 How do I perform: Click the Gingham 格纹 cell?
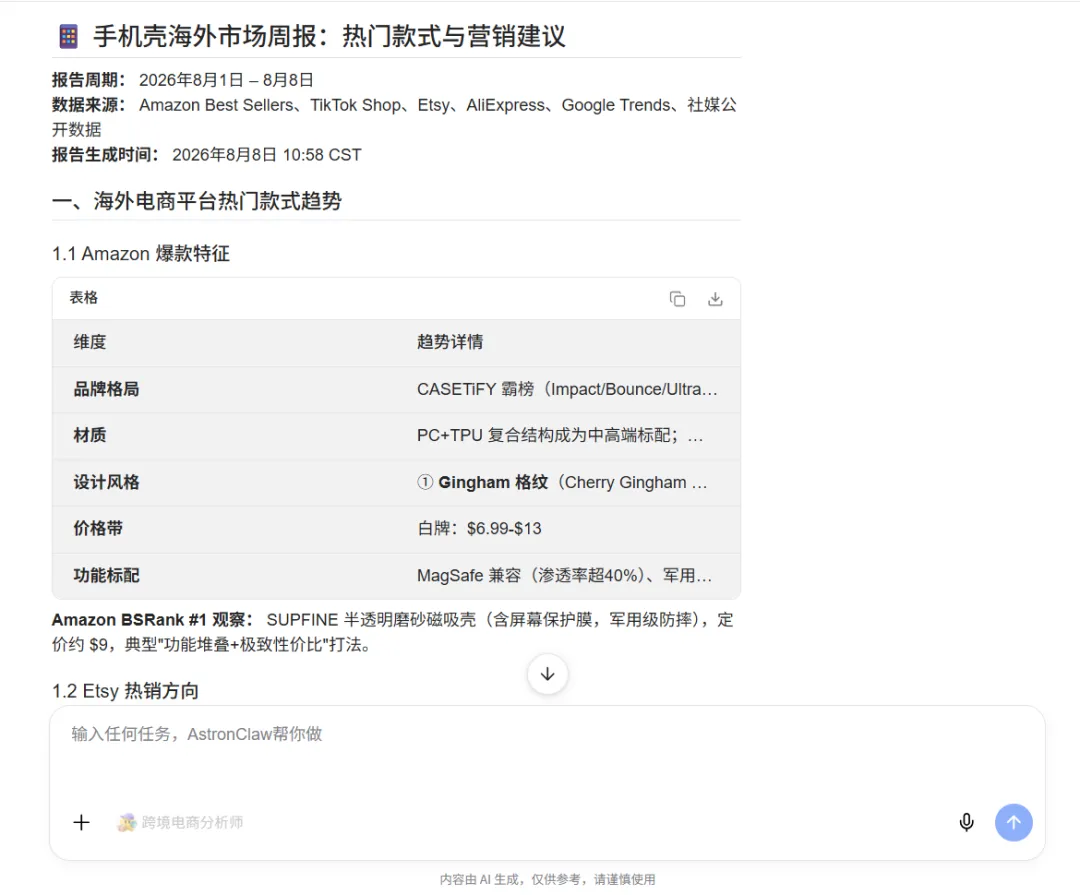[562, 482]
